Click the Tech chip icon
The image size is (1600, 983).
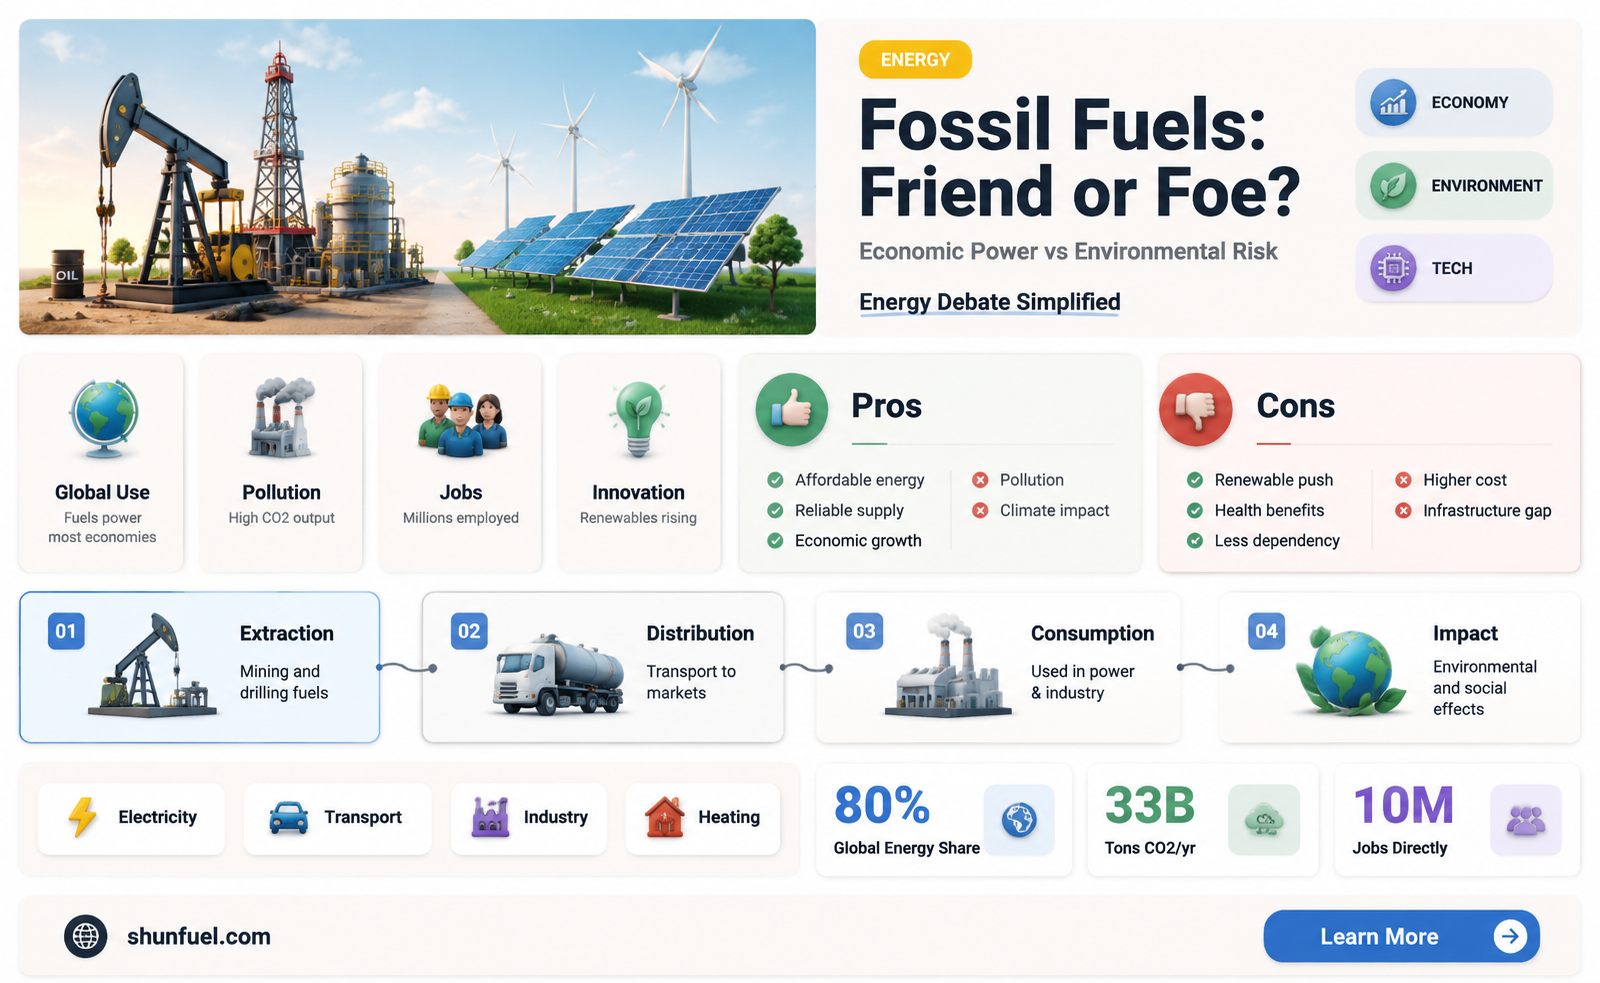[x=1393, y=268]
